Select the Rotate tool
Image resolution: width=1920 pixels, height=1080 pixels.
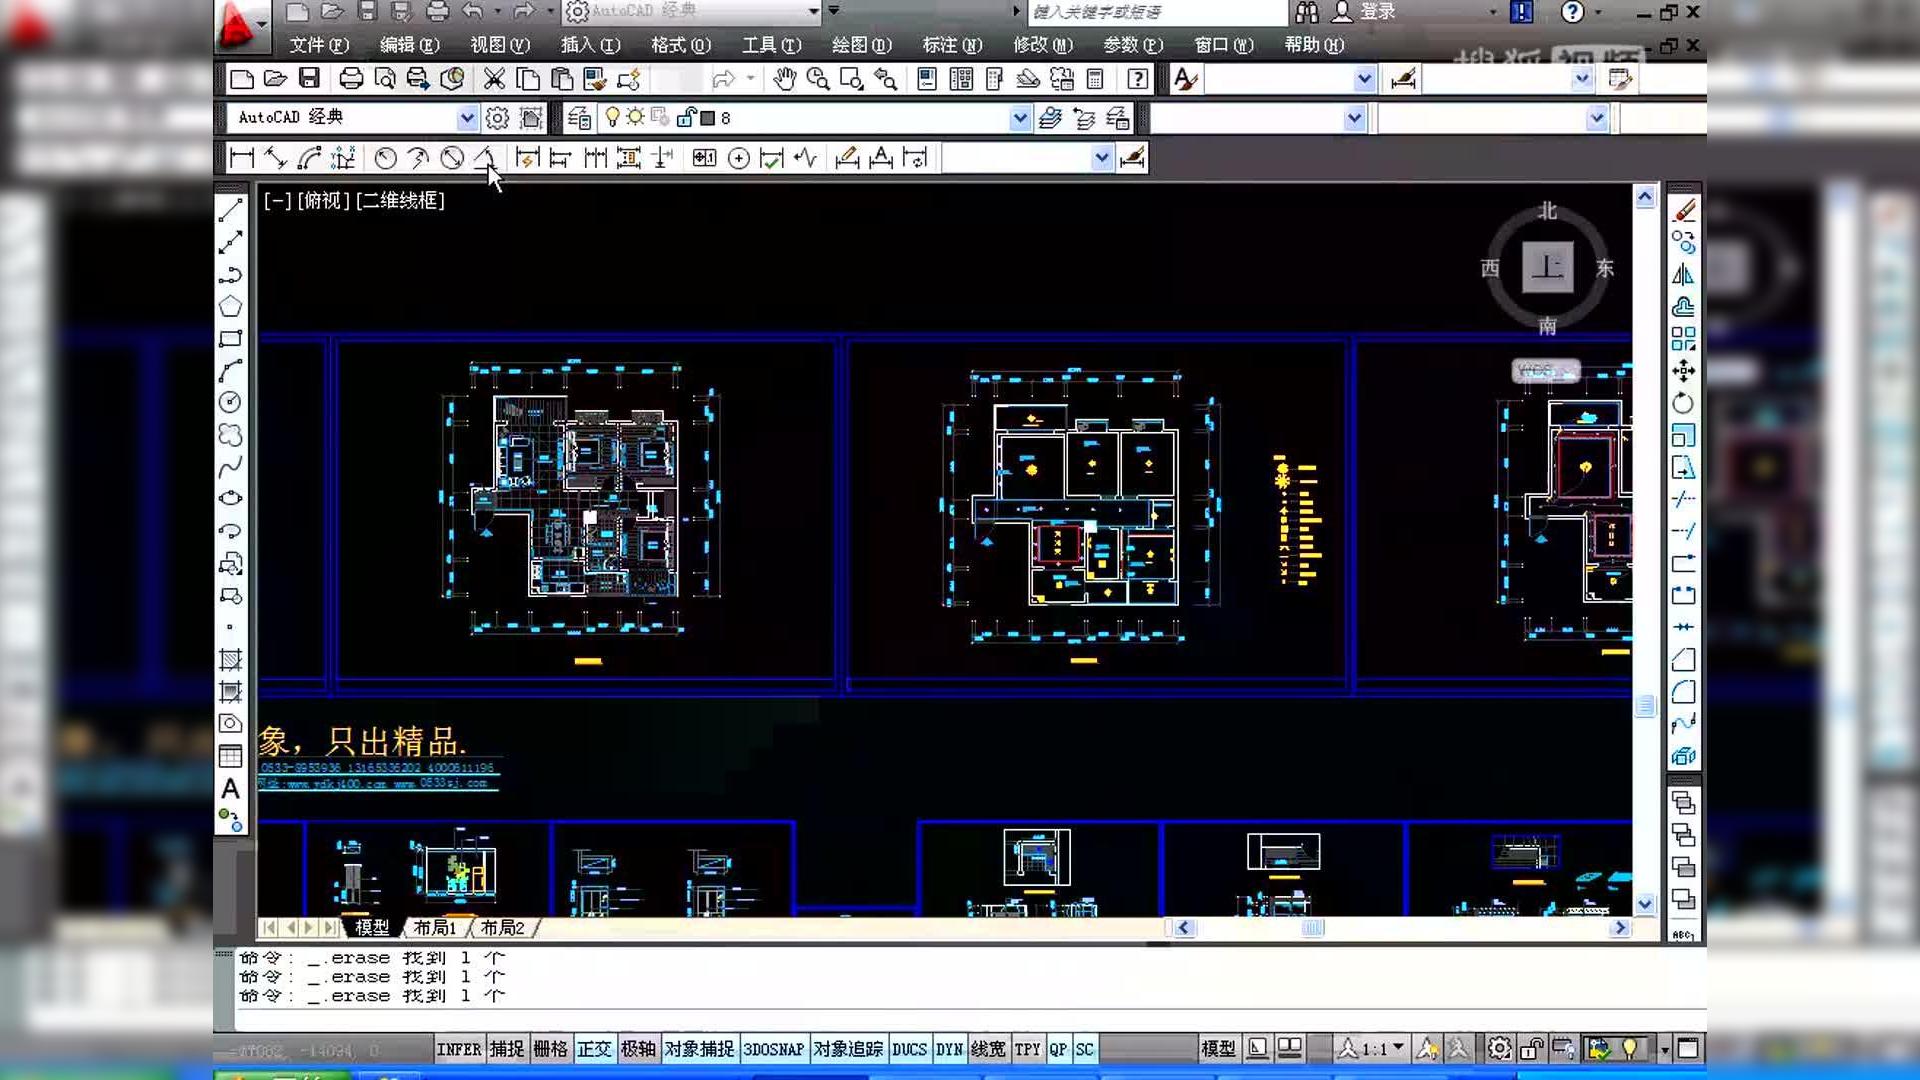pyautogui.click(x=1684, y=403)
